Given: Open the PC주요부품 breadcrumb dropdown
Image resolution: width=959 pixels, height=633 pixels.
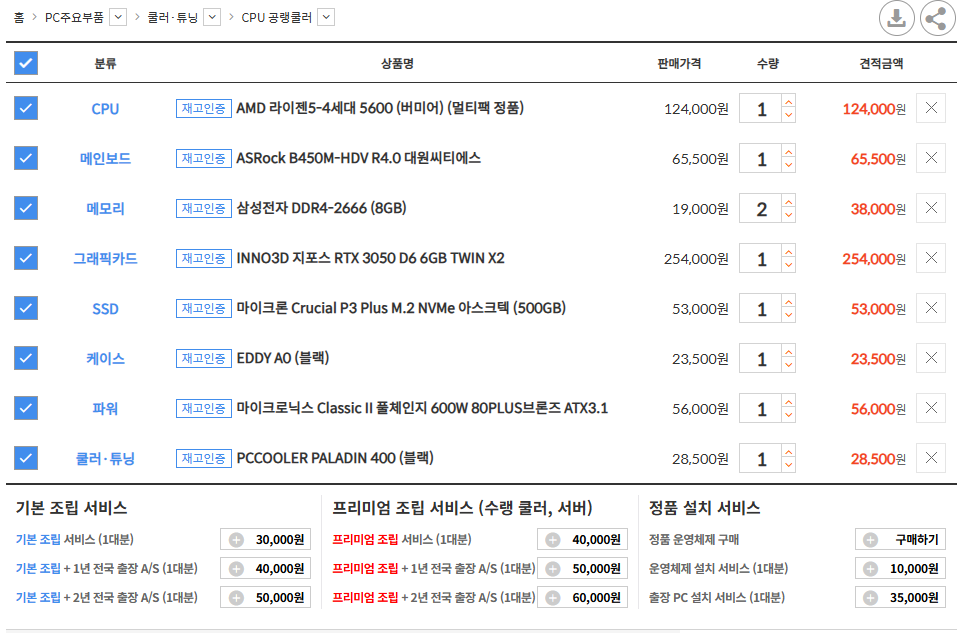Looking at the screenshot, I should point(118,18).
